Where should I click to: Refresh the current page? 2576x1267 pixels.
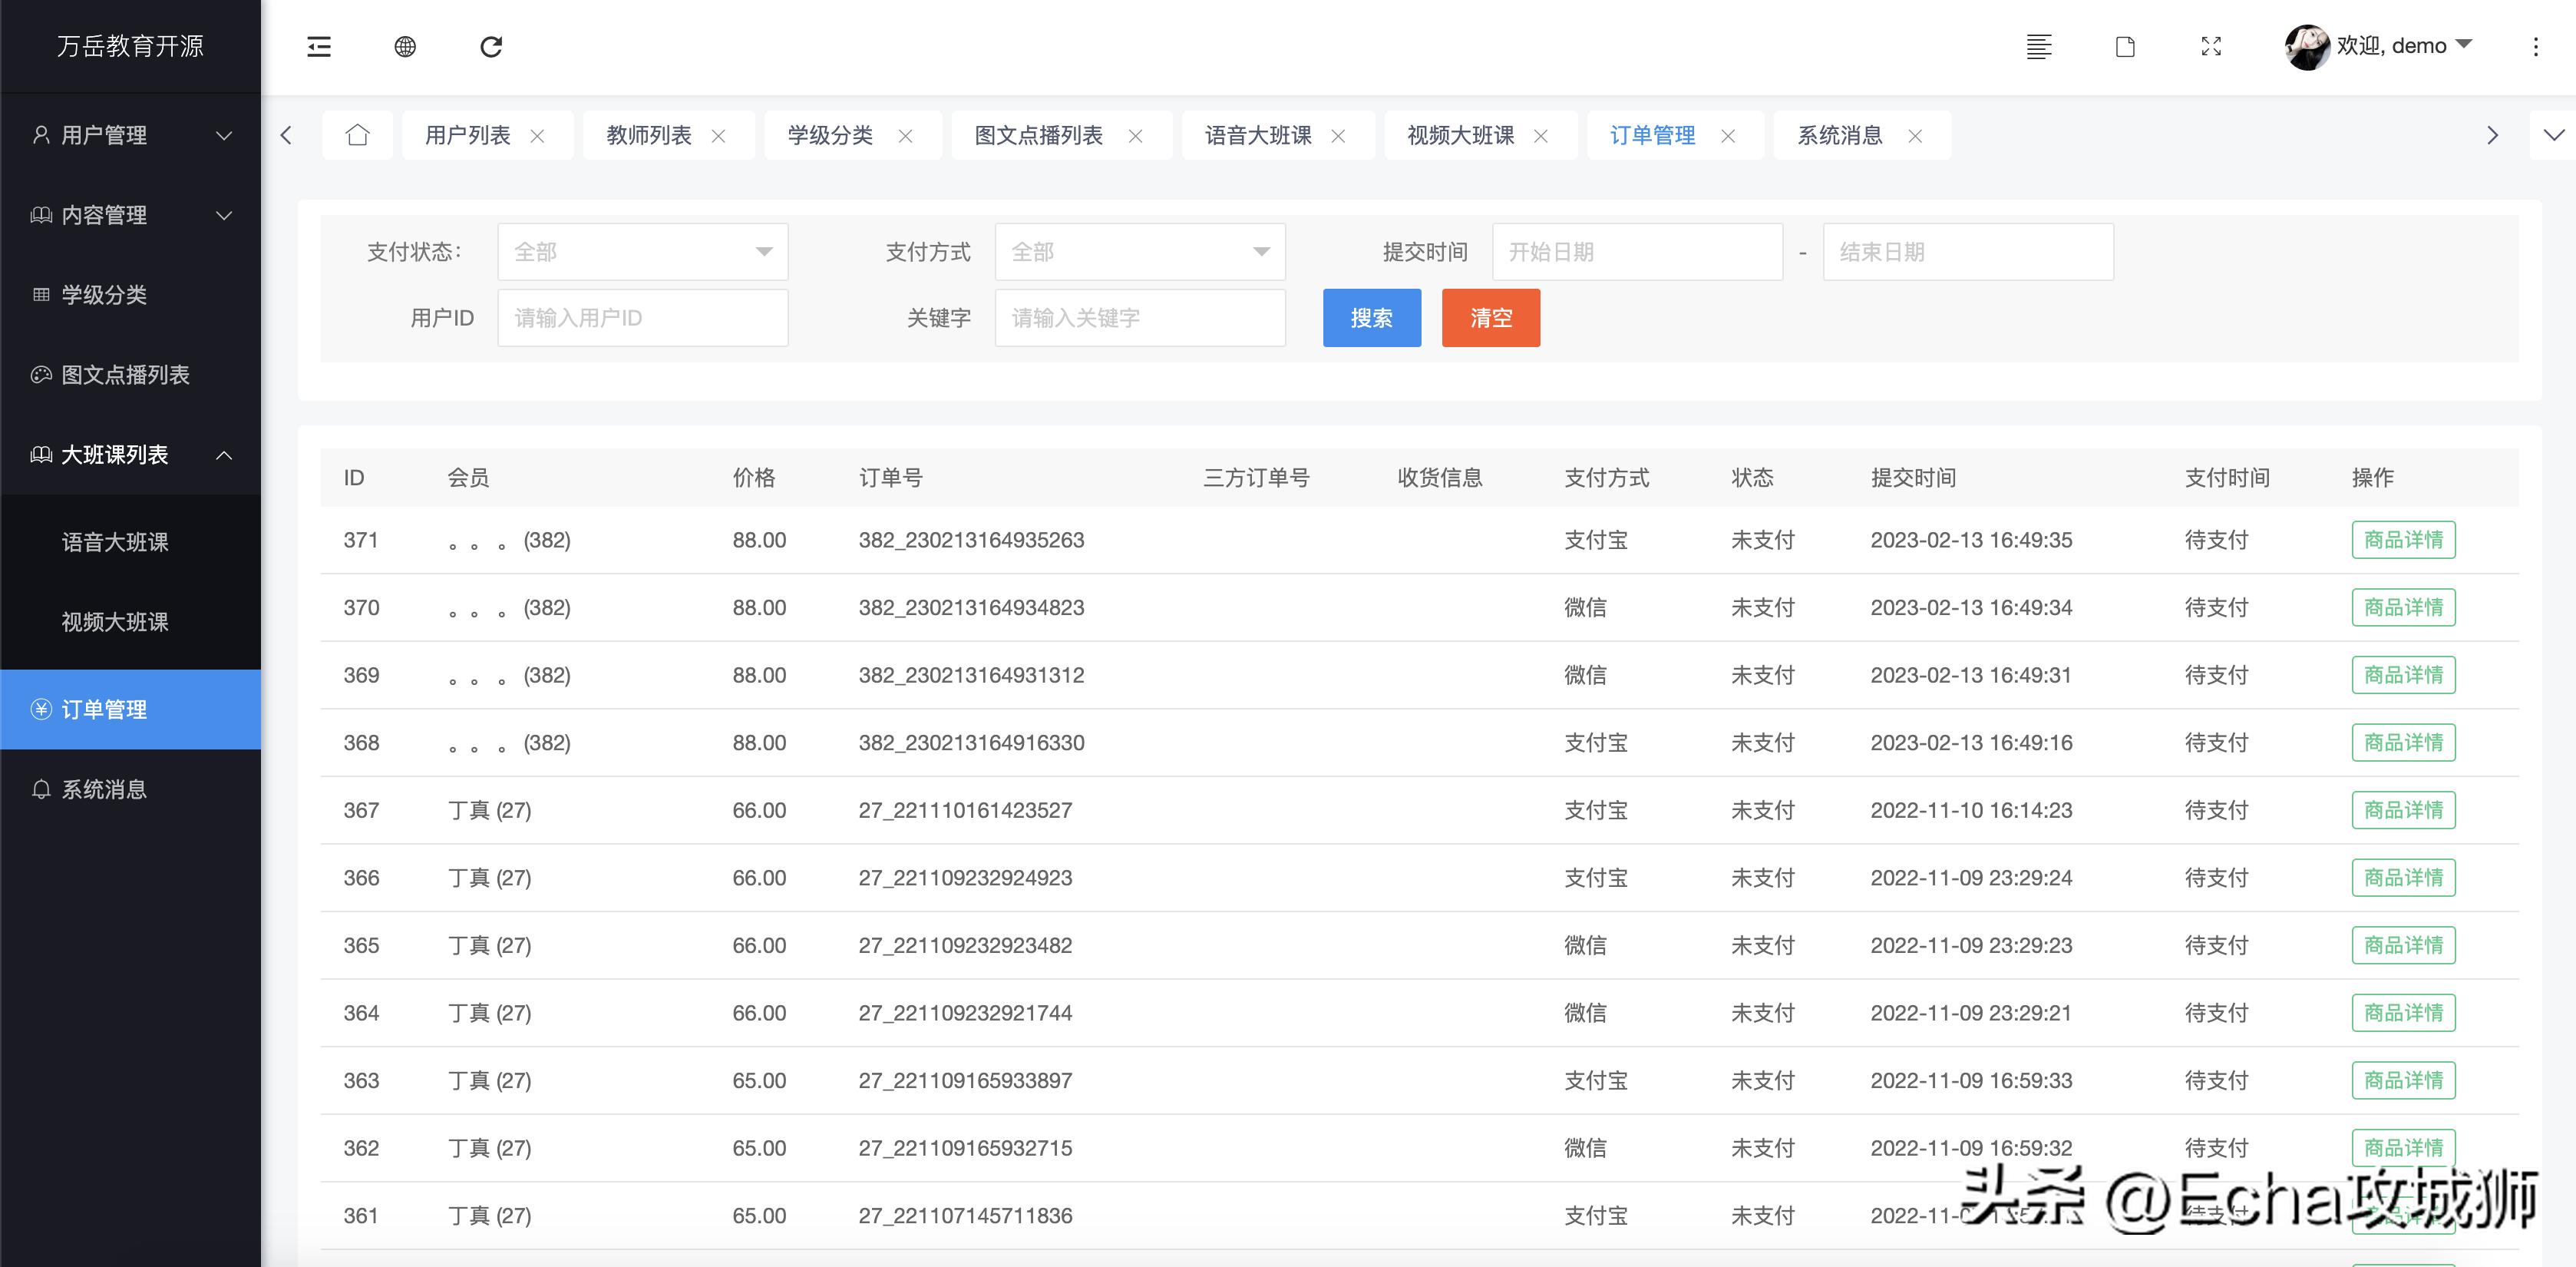[491, 46]
